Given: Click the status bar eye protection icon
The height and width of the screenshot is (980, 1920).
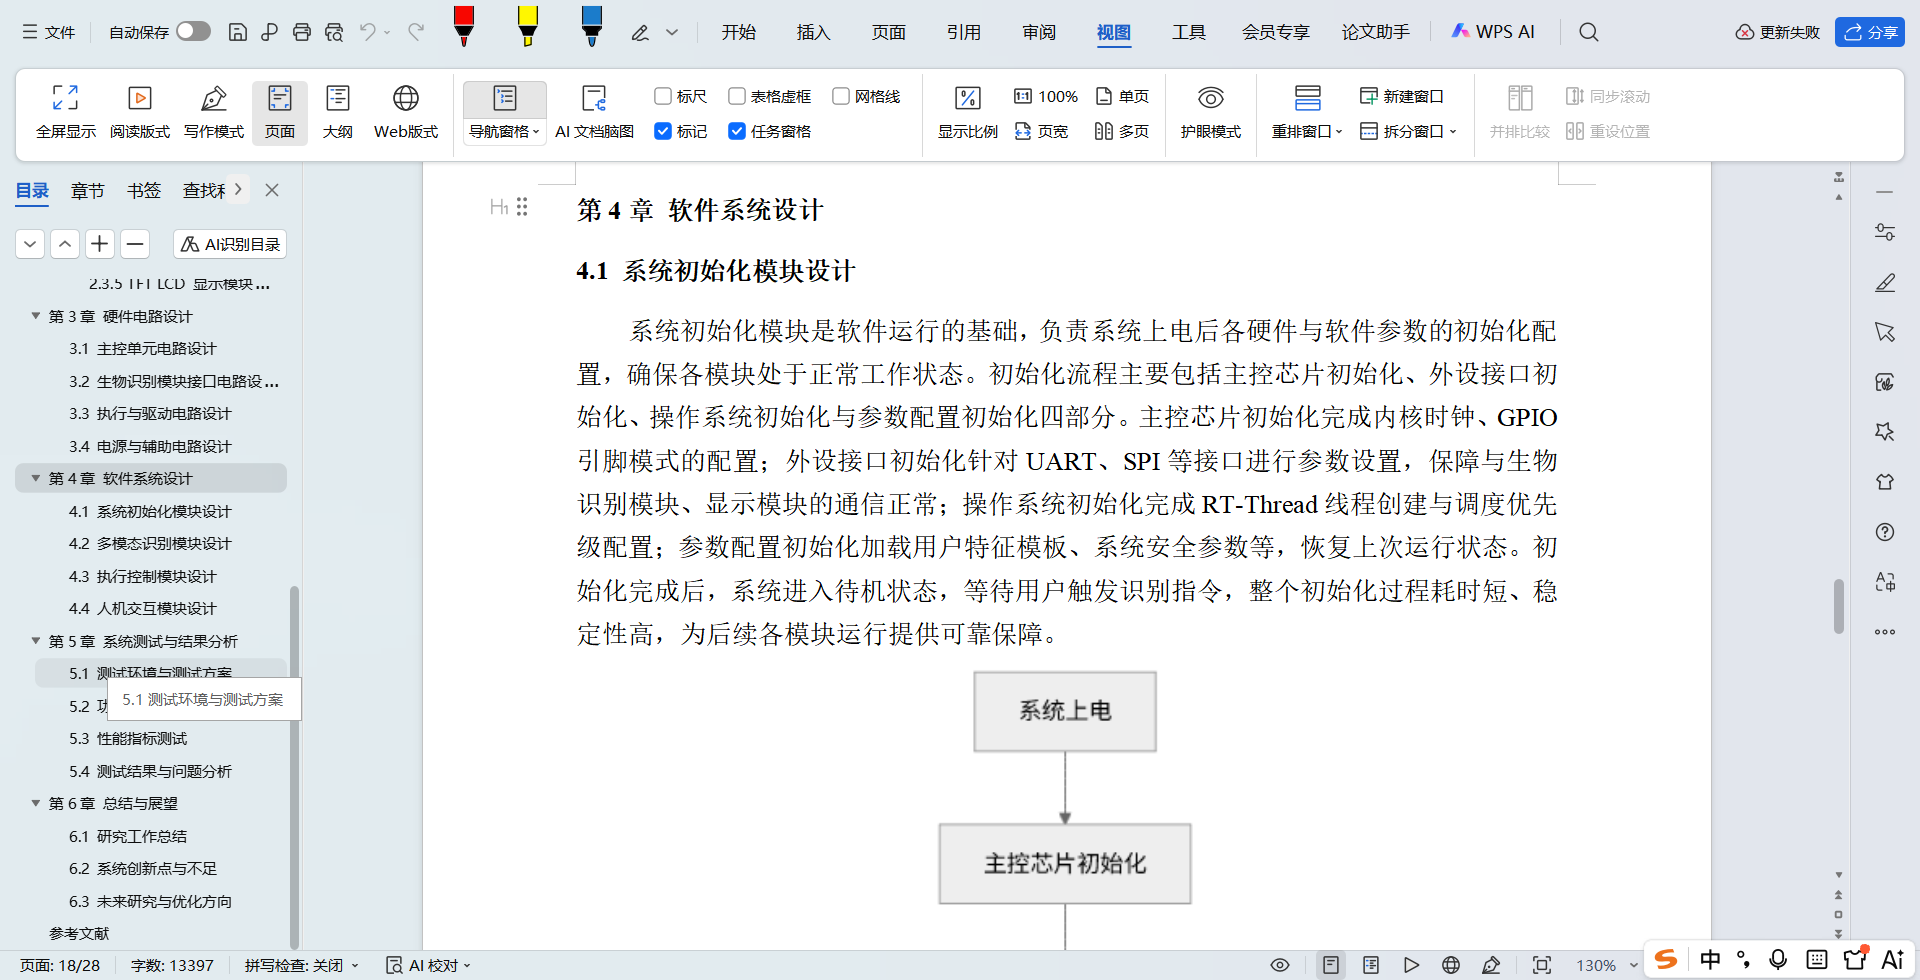Looking at the screenshot, I should point(1280,965).
